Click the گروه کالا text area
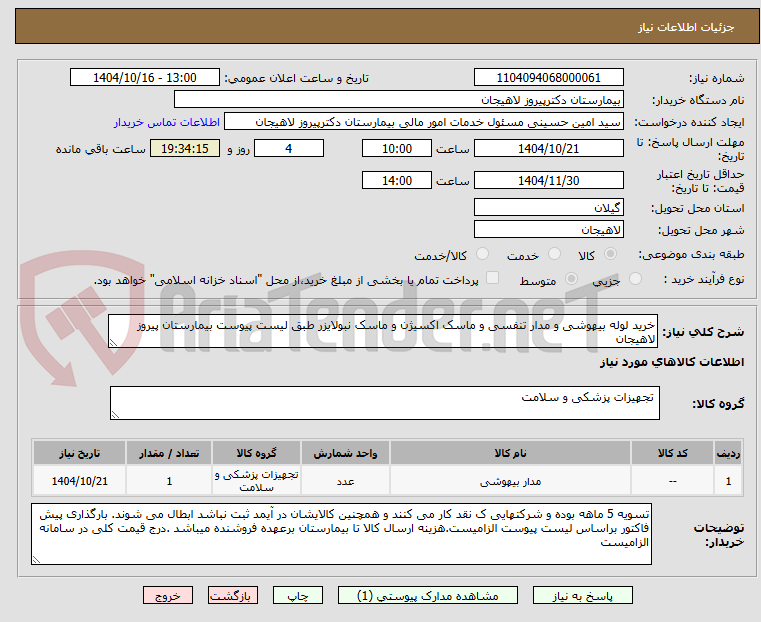761x622 pixels. 385,403
